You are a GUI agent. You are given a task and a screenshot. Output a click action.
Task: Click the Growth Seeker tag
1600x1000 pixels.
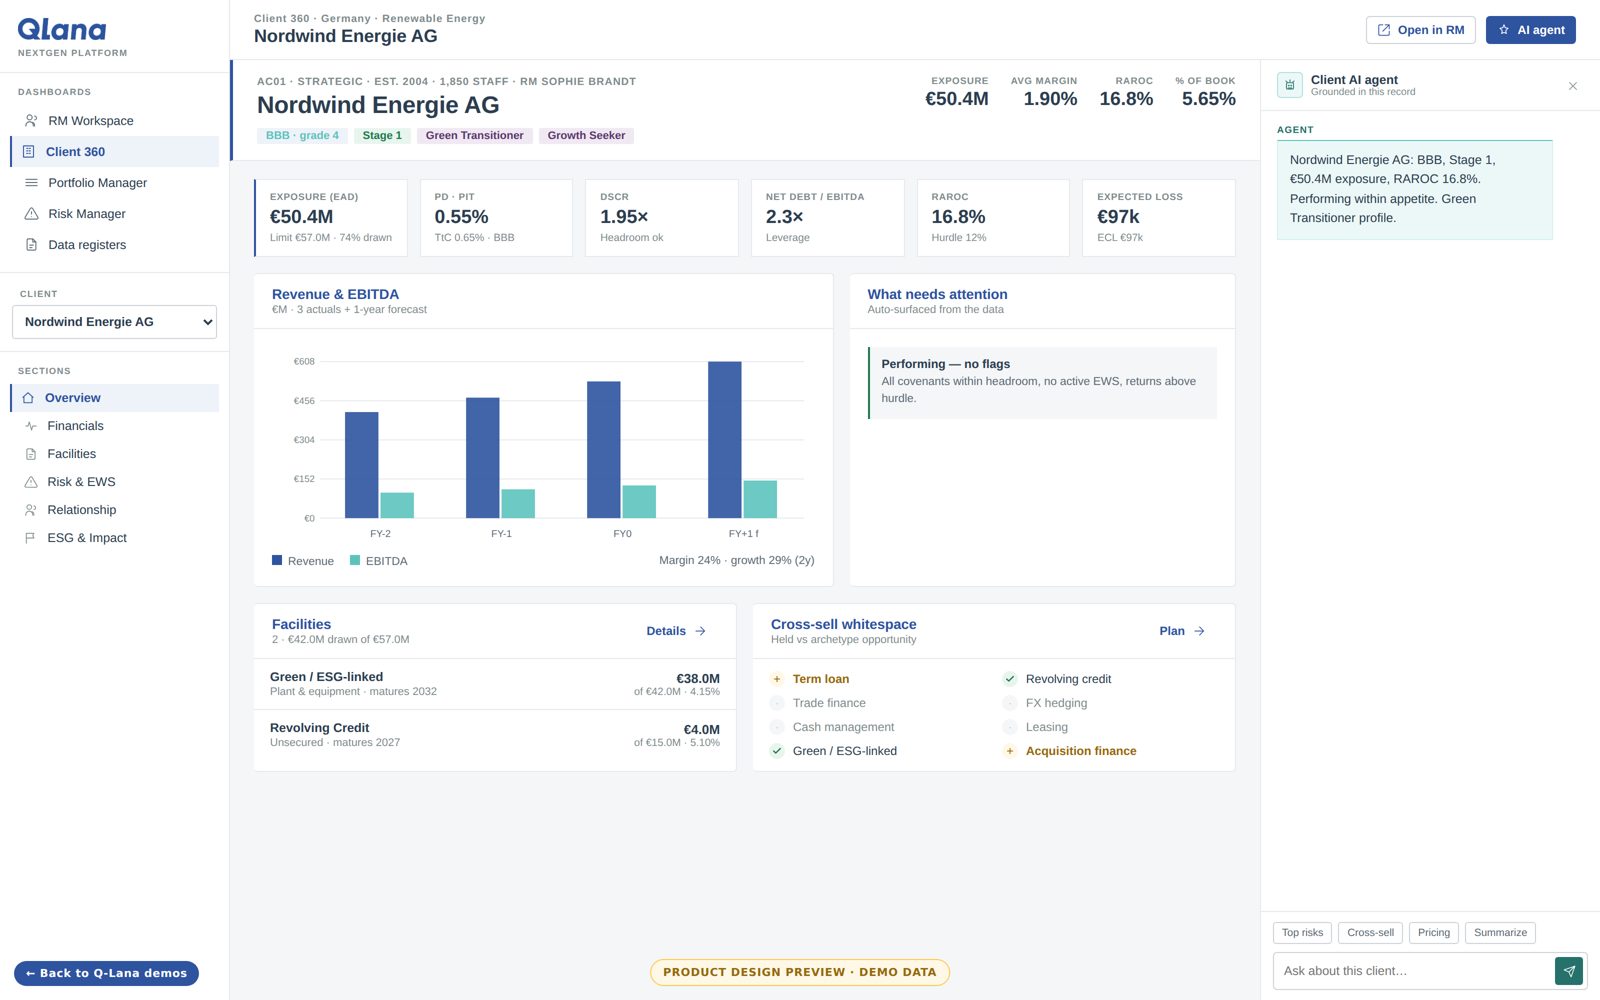tap(586, 136)
